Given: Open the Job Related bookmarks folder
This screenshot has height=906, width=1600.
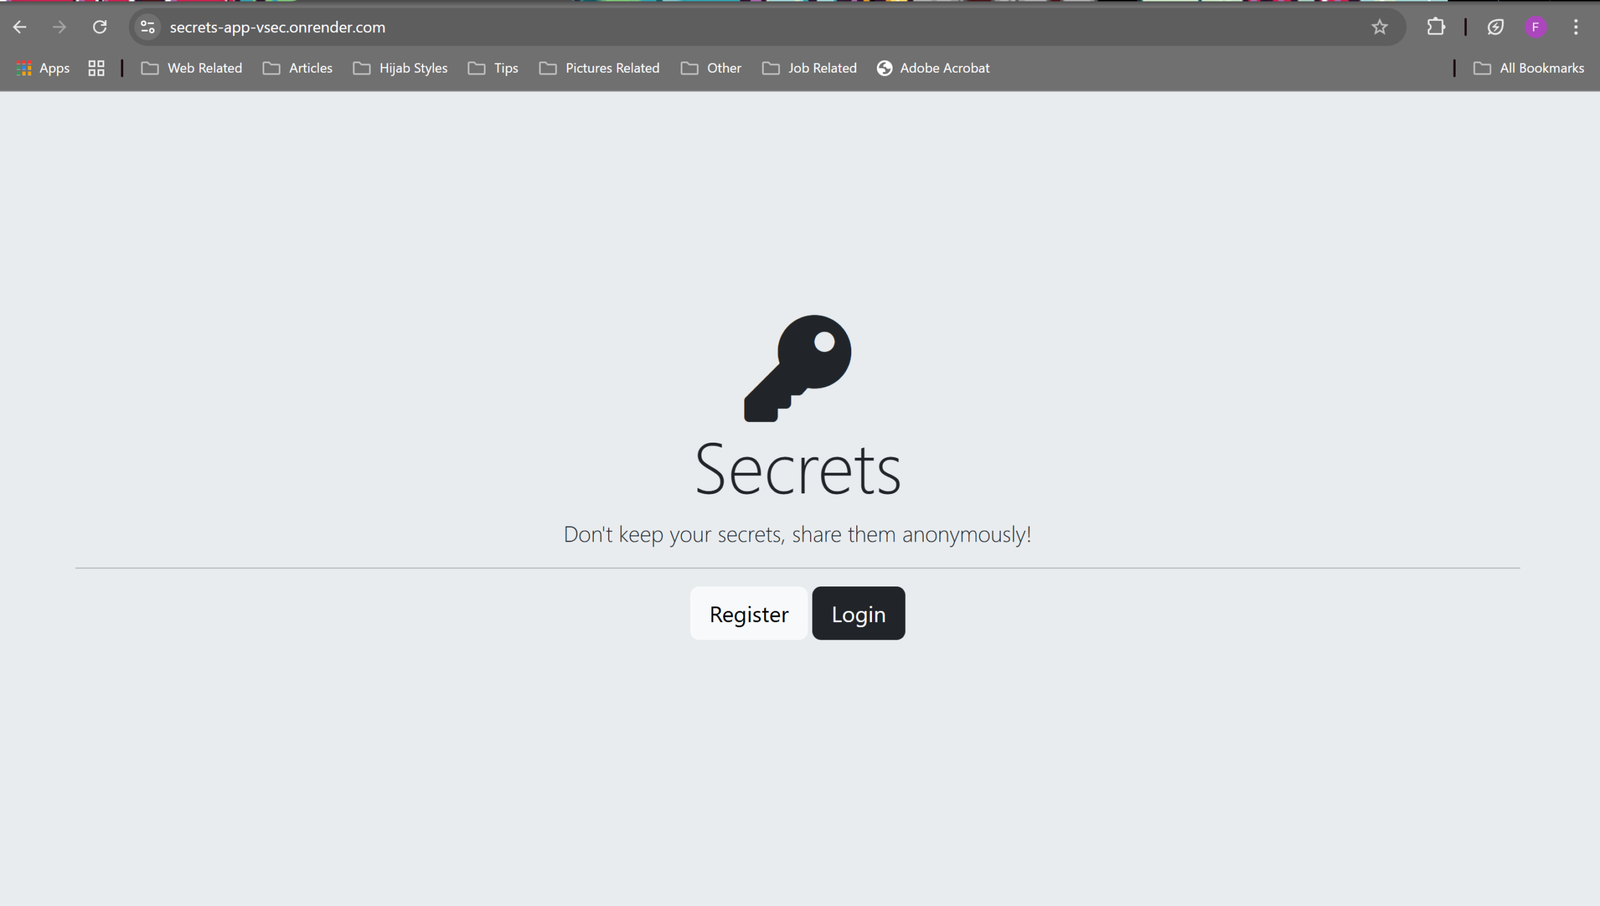Looking at the screenshot, I should point(810,68).
